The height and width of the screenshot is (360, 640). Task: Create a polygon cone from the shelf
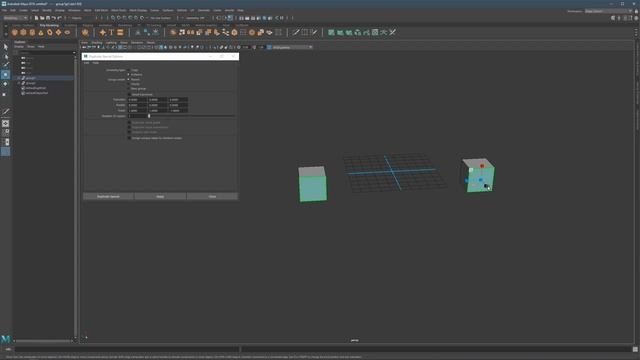click(41, 32)
